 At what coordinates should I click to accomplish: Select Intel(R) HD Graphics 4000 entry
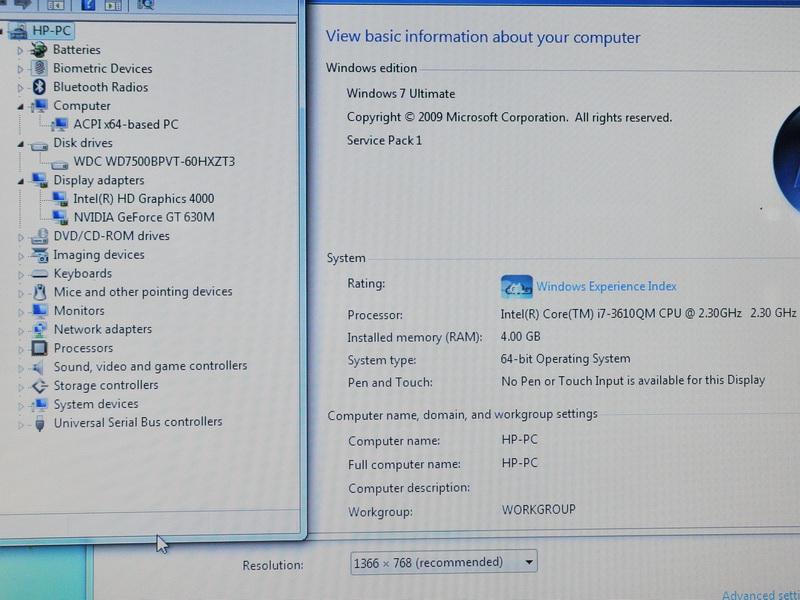point(143,198)
